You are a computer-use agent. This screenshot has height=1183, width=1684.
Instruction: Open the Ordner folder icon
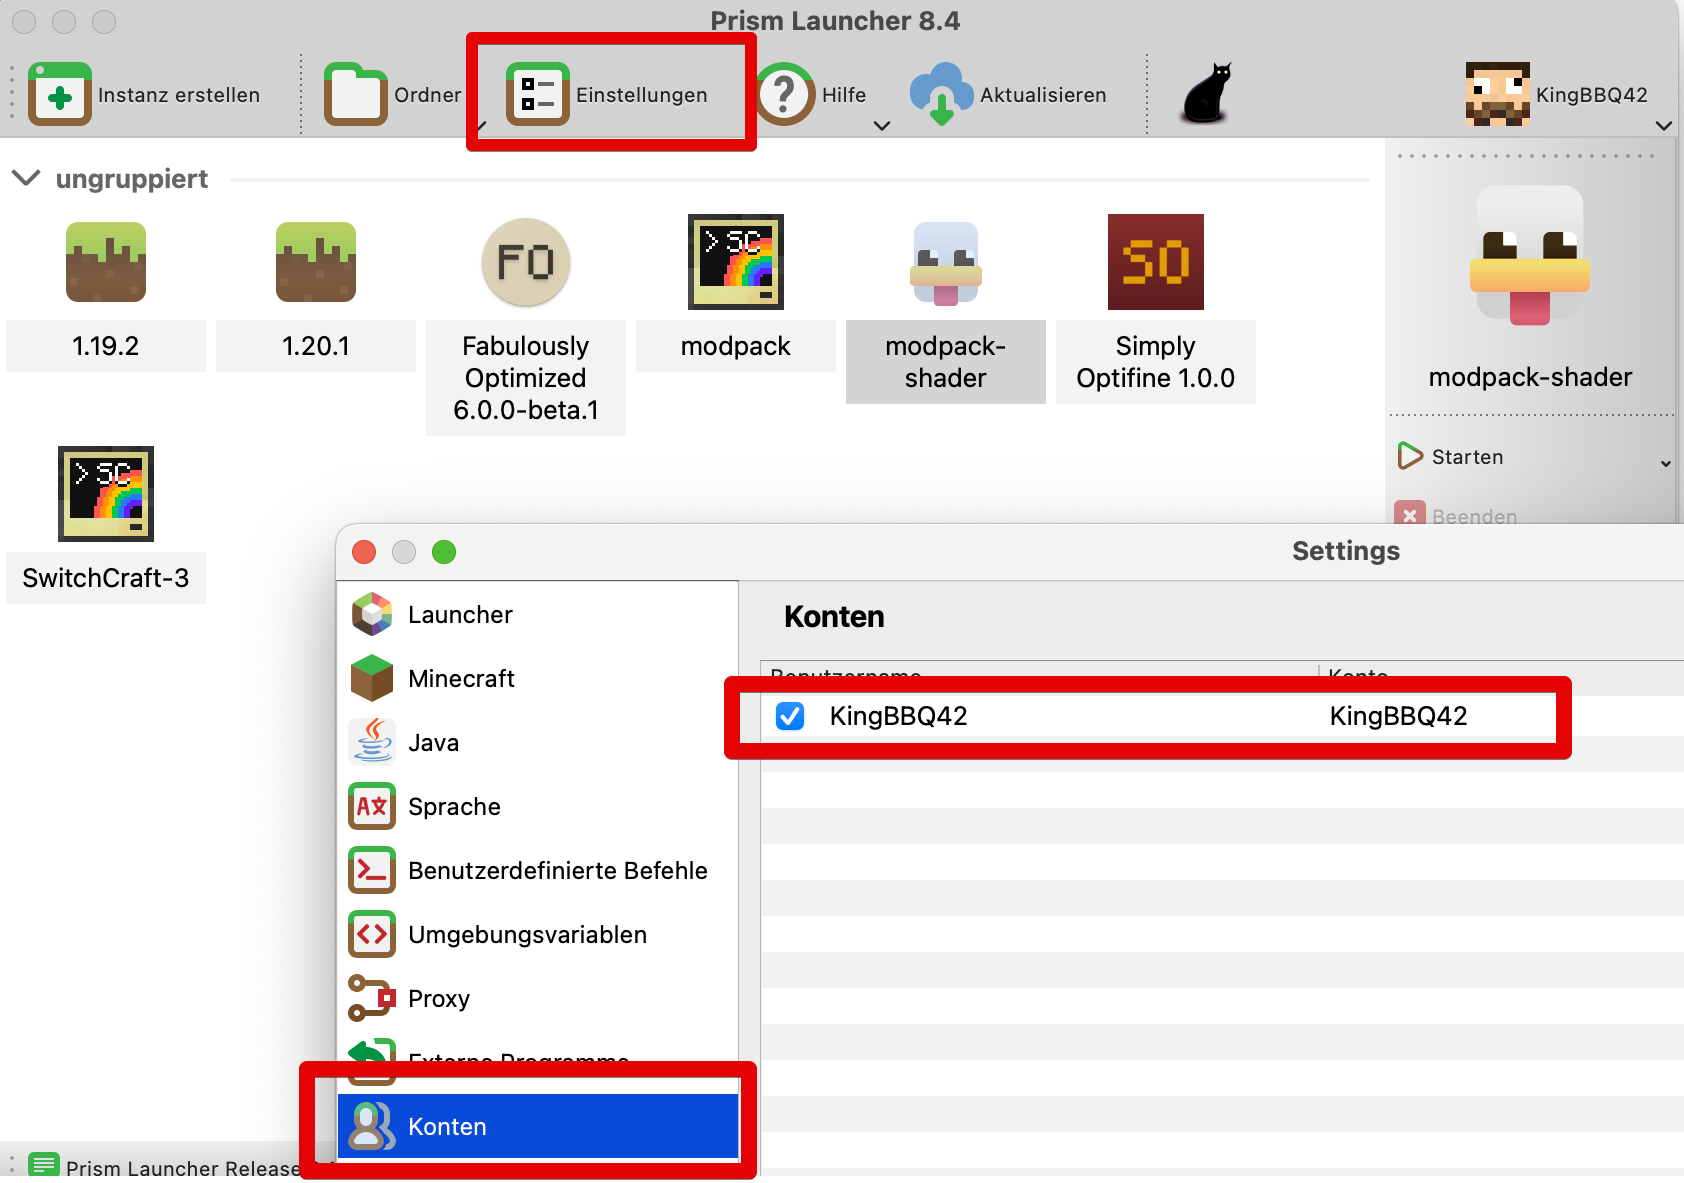pos(355,95)
